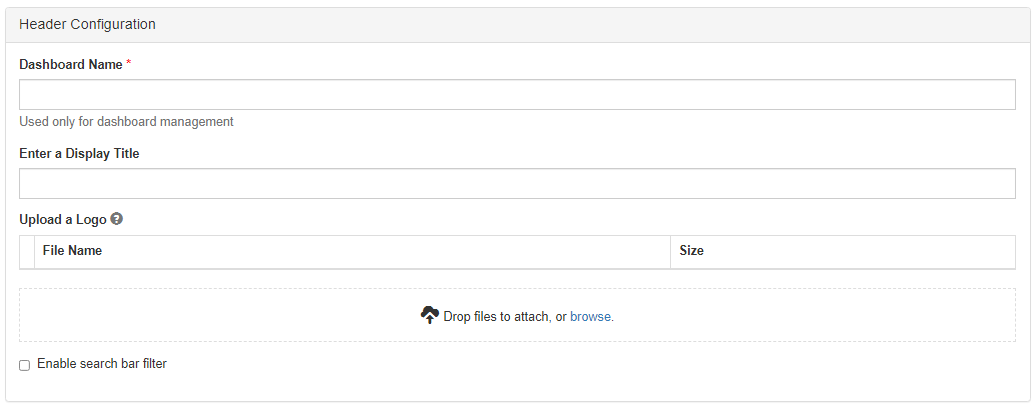
Task: Click the Enter a Display Title label
Action: [79, 154]
